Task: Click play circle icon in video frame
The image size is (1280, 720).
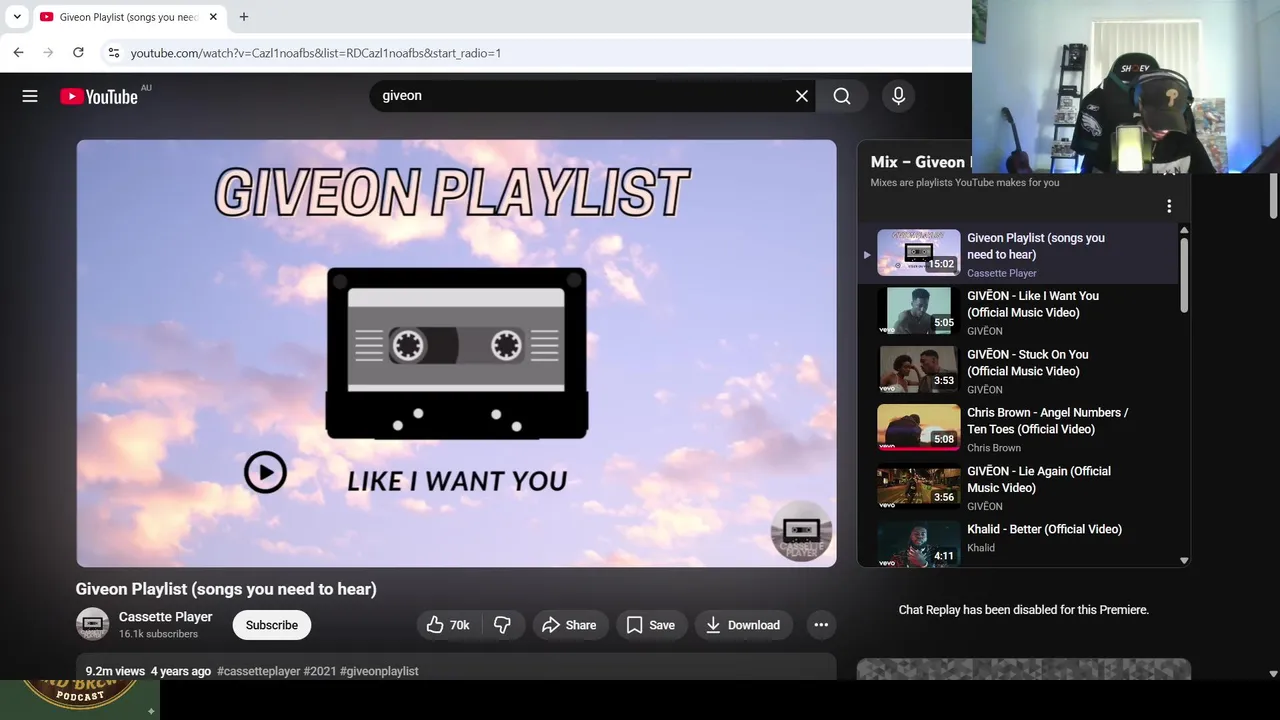Action: tap(265, 473)
